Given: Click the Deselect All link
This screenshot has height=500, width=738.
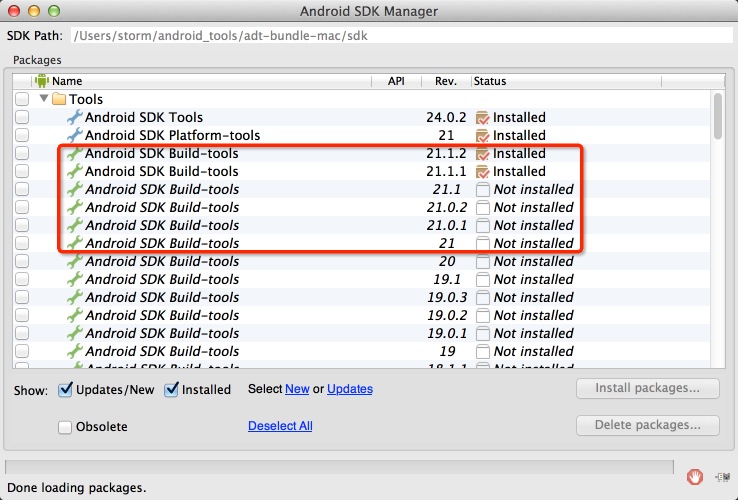Looking at the screenshot, I should [280, 426].
